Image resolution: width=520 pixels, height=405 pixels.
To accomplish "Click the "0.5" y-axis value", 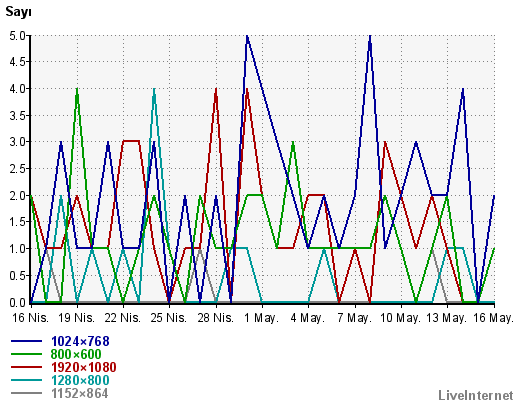I will 18,276.
